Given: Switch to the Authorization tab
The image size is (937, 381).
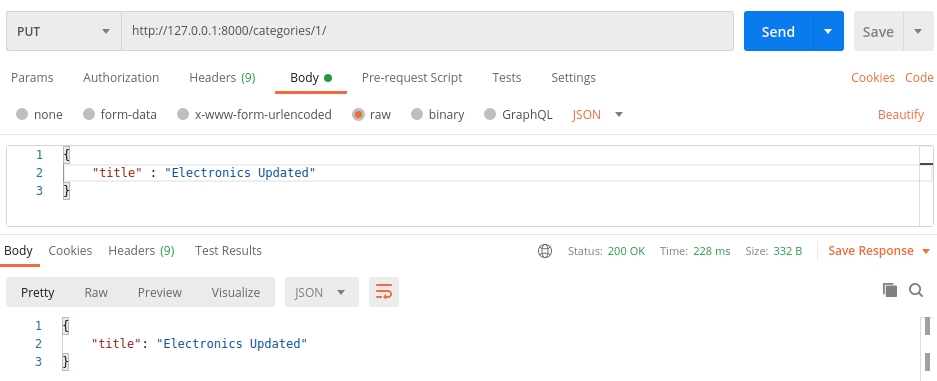Looking at the screenshot, I should point(121,78).
